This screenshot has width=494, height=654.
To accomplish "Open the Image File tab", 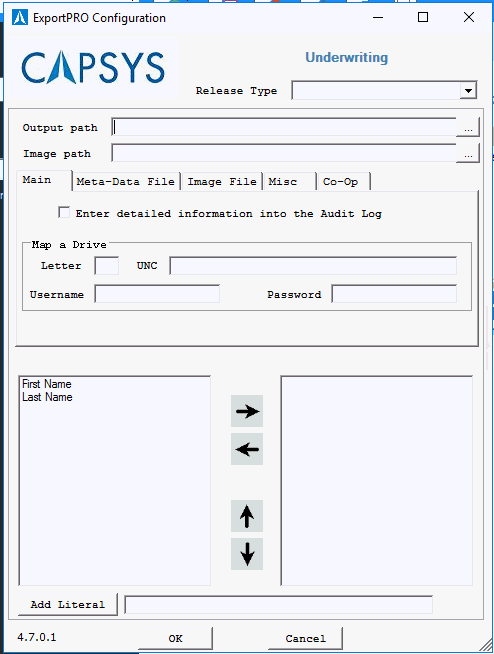I will coord(222,181).
